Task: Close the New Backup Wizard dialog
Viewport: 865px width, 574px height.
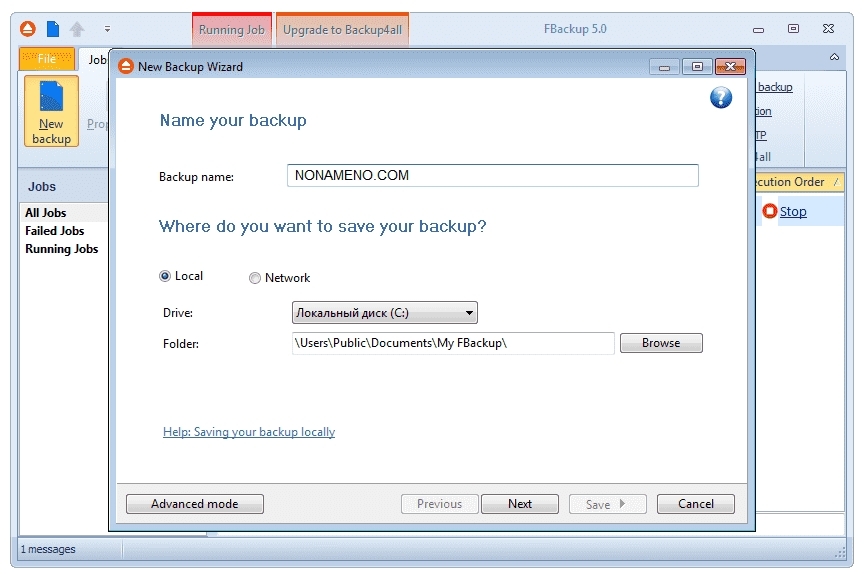Action: tap(730, 67)
